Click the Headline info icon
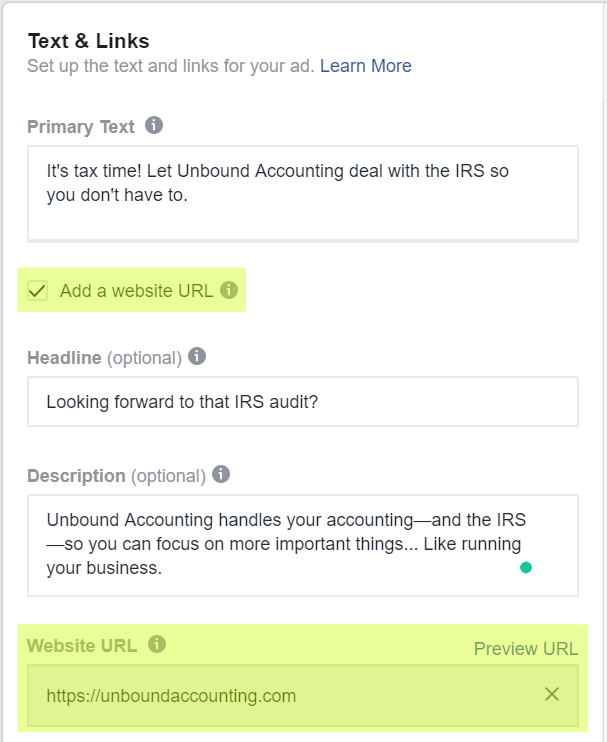The image size is (607, 742). 197,356
